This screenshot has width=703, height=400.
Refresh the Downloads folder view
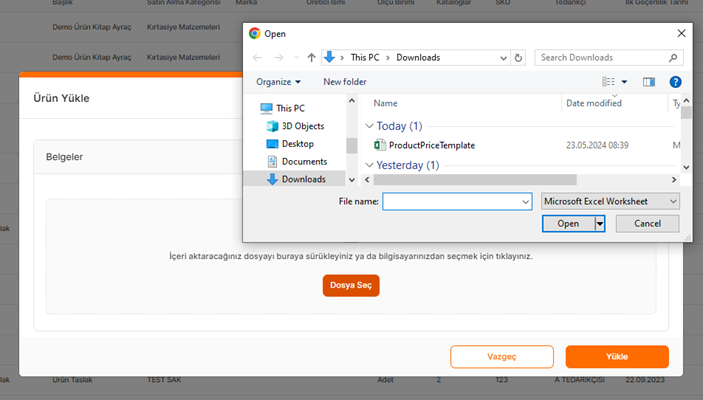coord(518,58)
